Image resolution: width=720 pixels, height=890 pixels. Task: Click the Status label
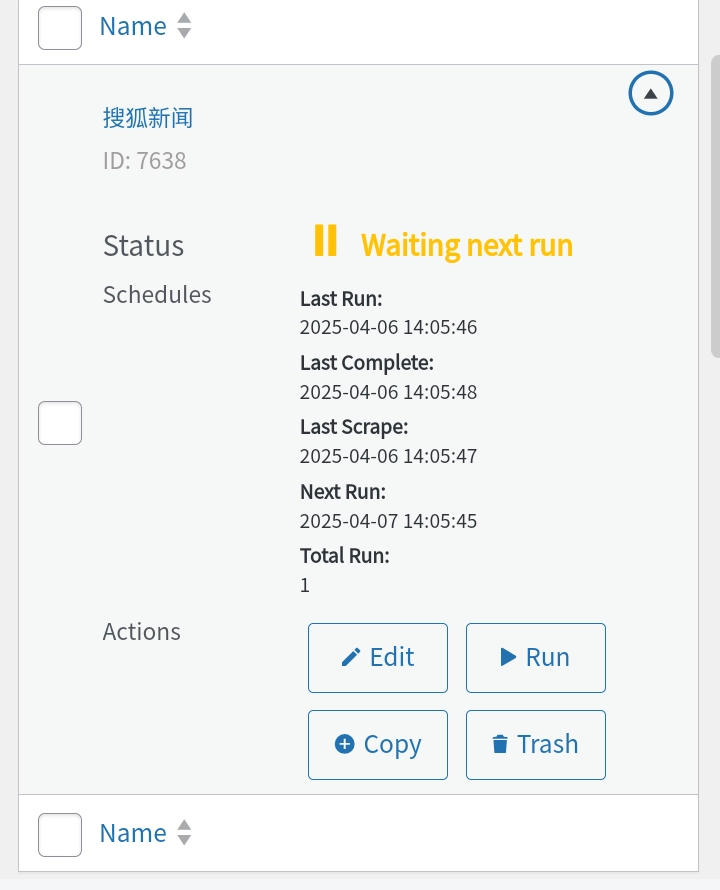[x=143, y=246]
